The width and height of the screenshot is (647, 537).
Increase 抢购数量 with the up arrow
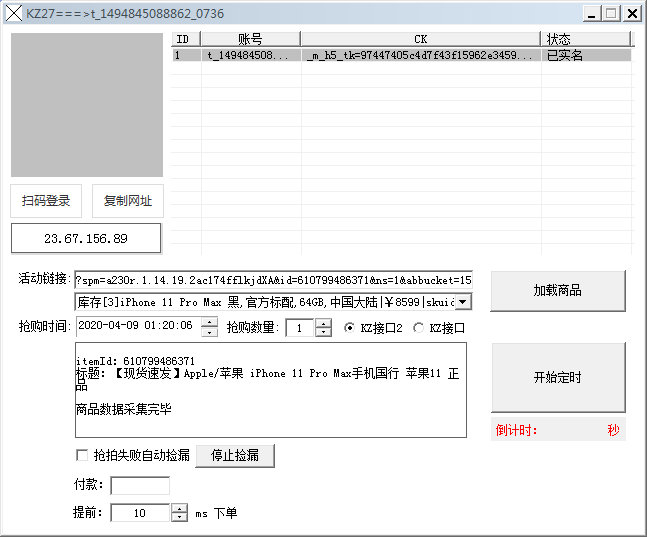pos(323,323)
